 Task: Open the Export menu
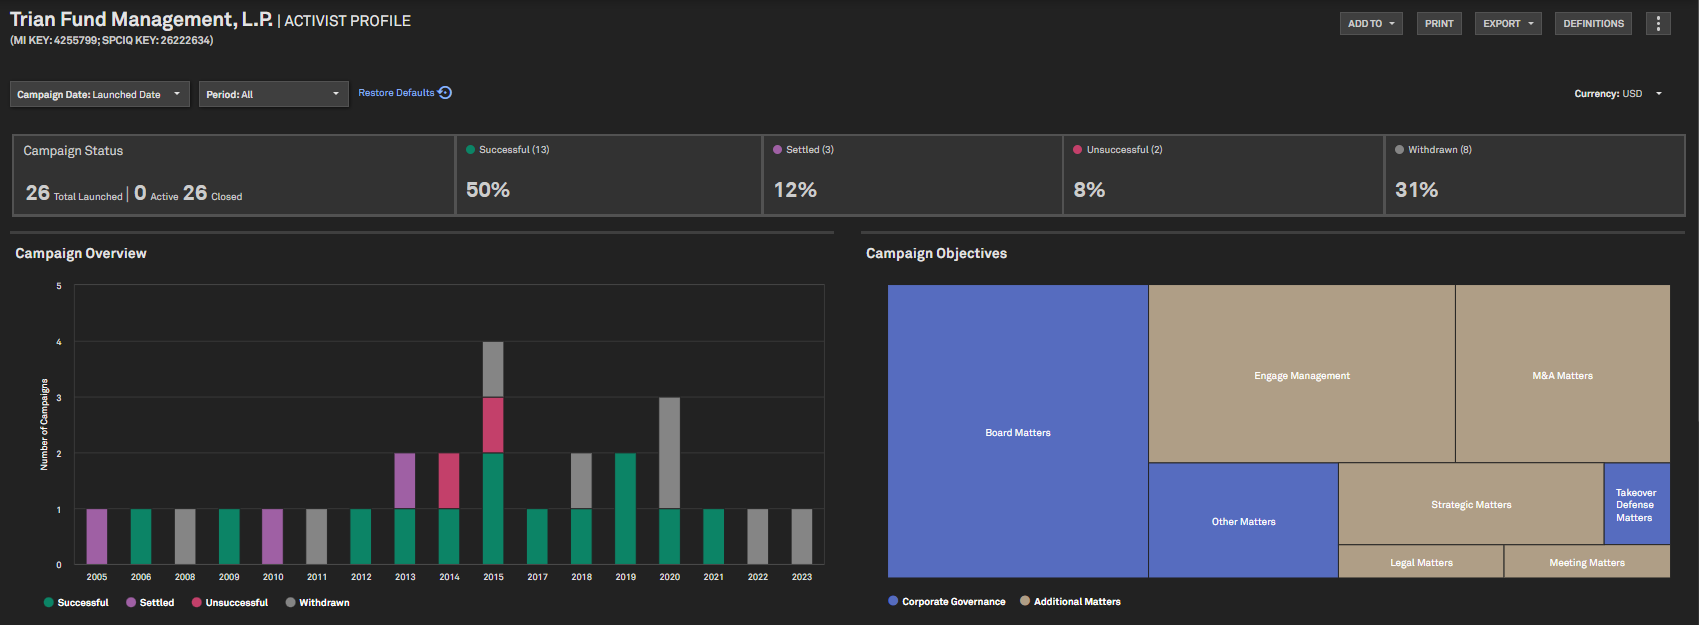click(x=1507, y=23)
